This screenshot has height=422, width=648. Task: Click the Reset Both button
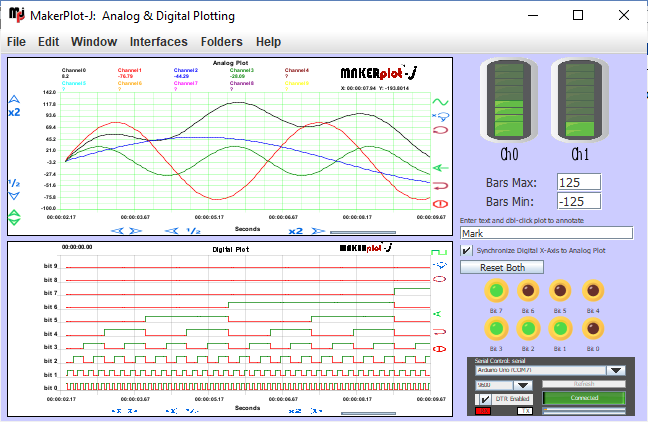(x=502, y=268)
